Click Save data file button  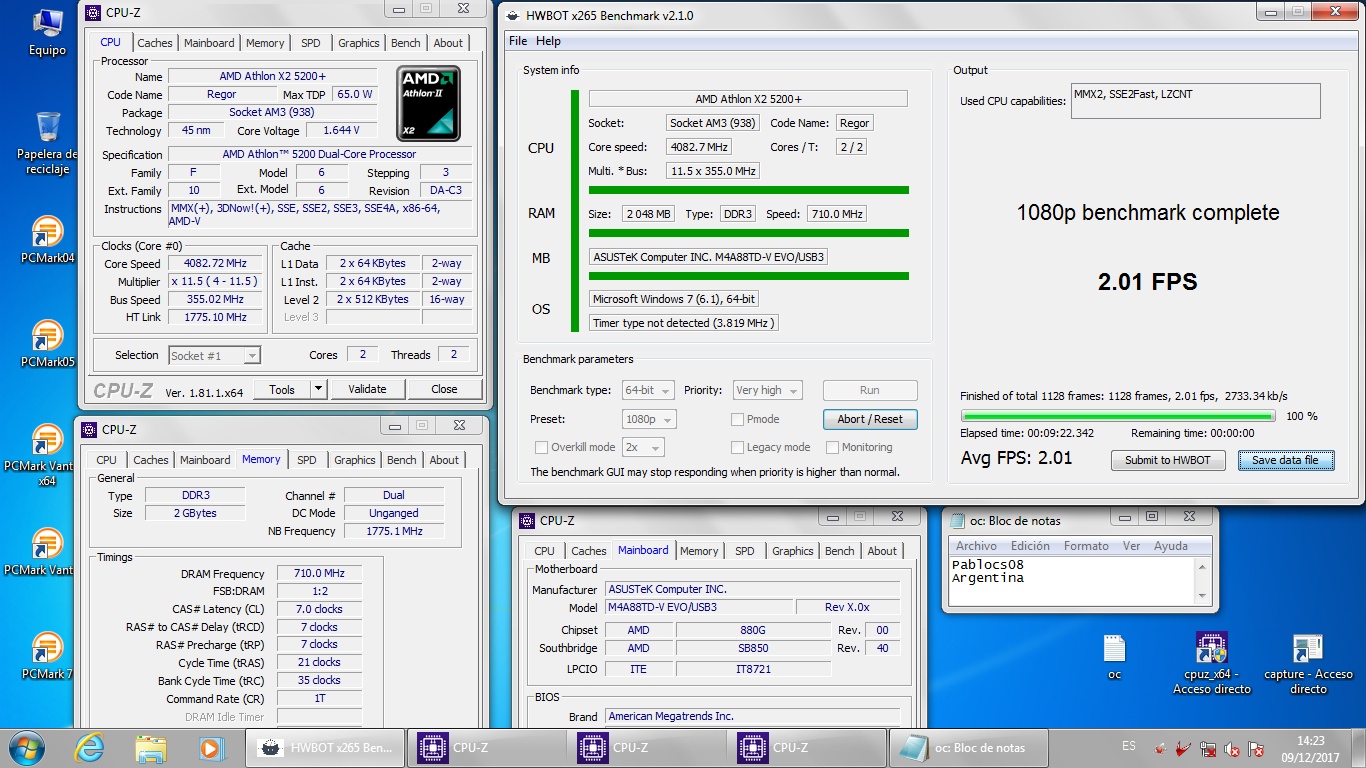1285,460
